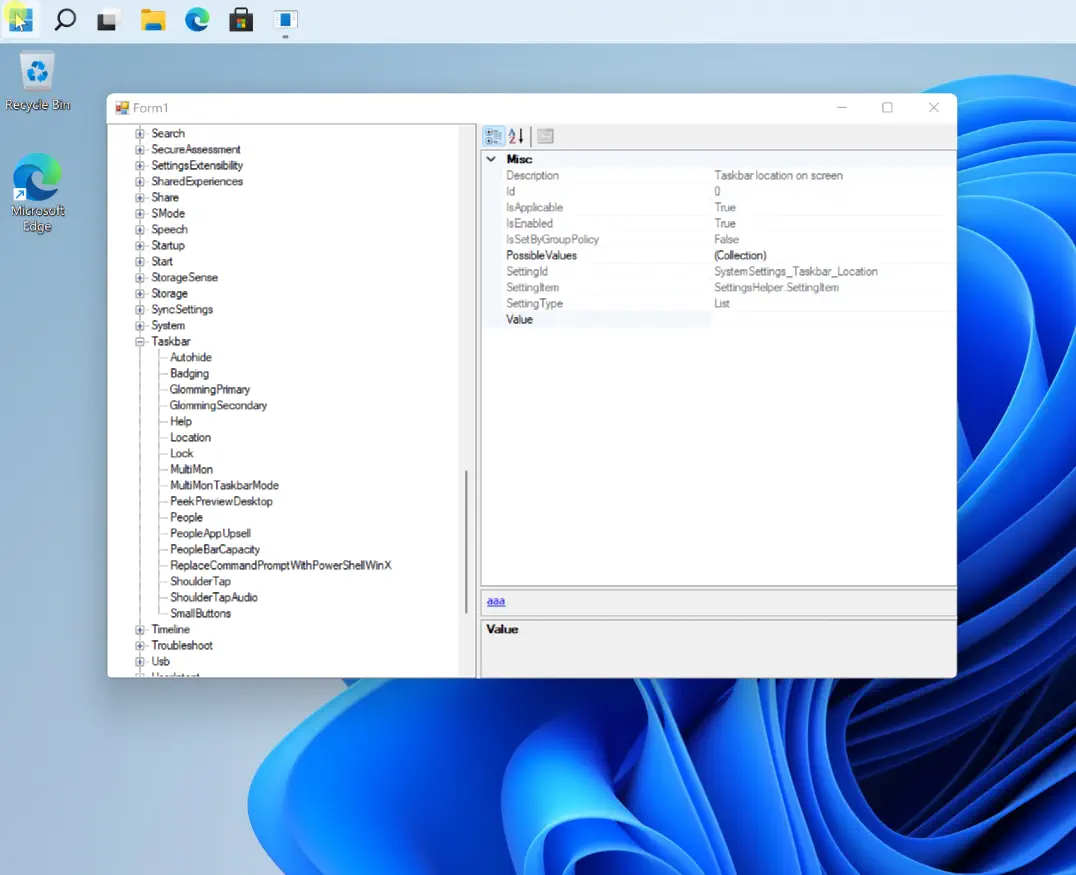Collapse the Taskbar tree node
The height and width of the screenshot is (875, 1076).
click(x=140, y=342)
